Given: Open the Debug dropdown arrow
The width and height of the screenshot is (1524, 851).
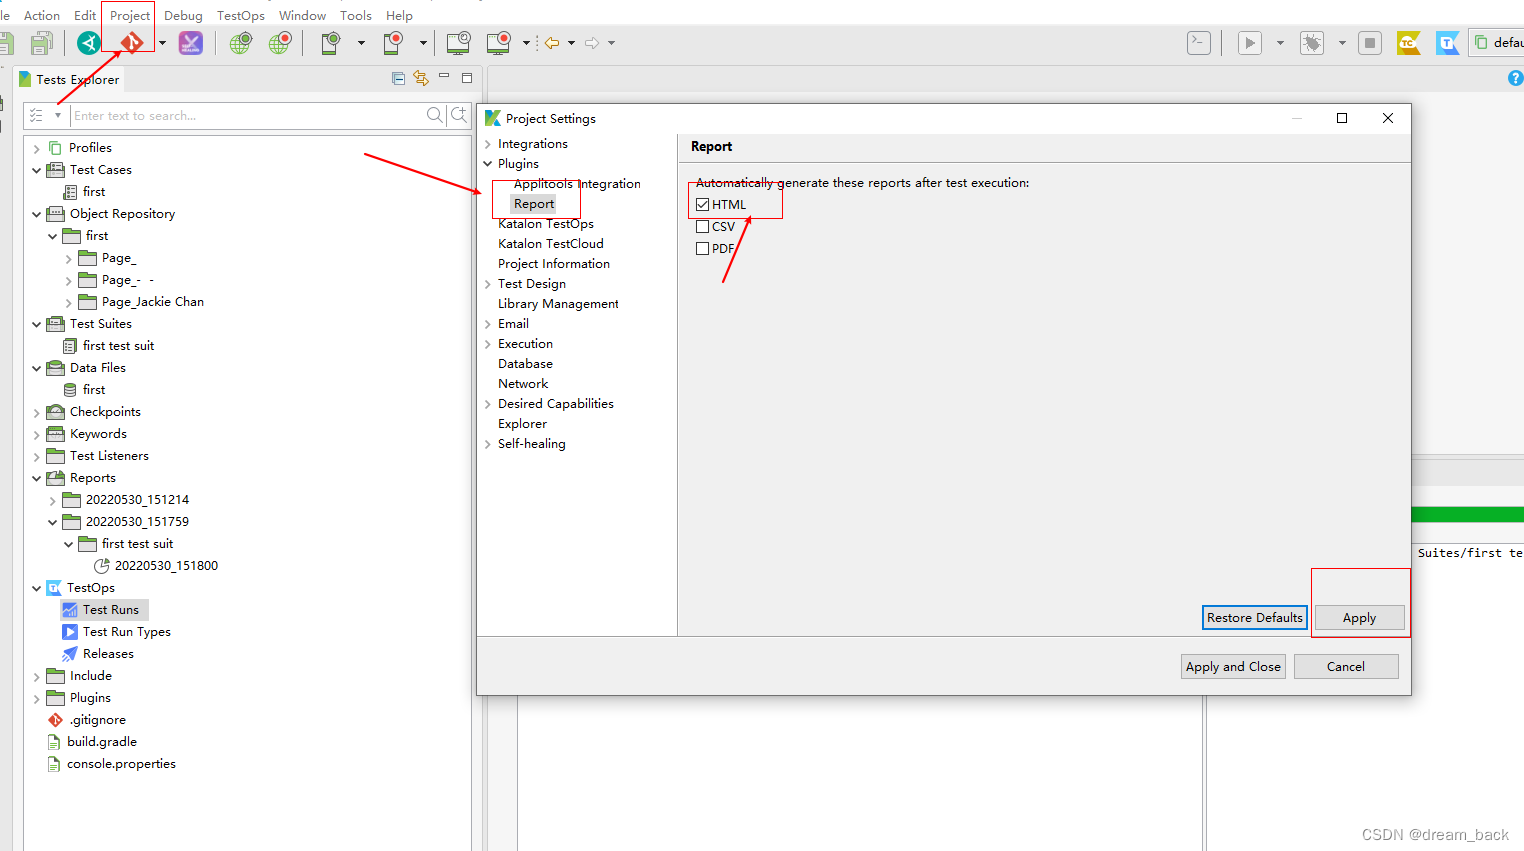Looking at the screenshot, I should click(x=1342, y=43).
